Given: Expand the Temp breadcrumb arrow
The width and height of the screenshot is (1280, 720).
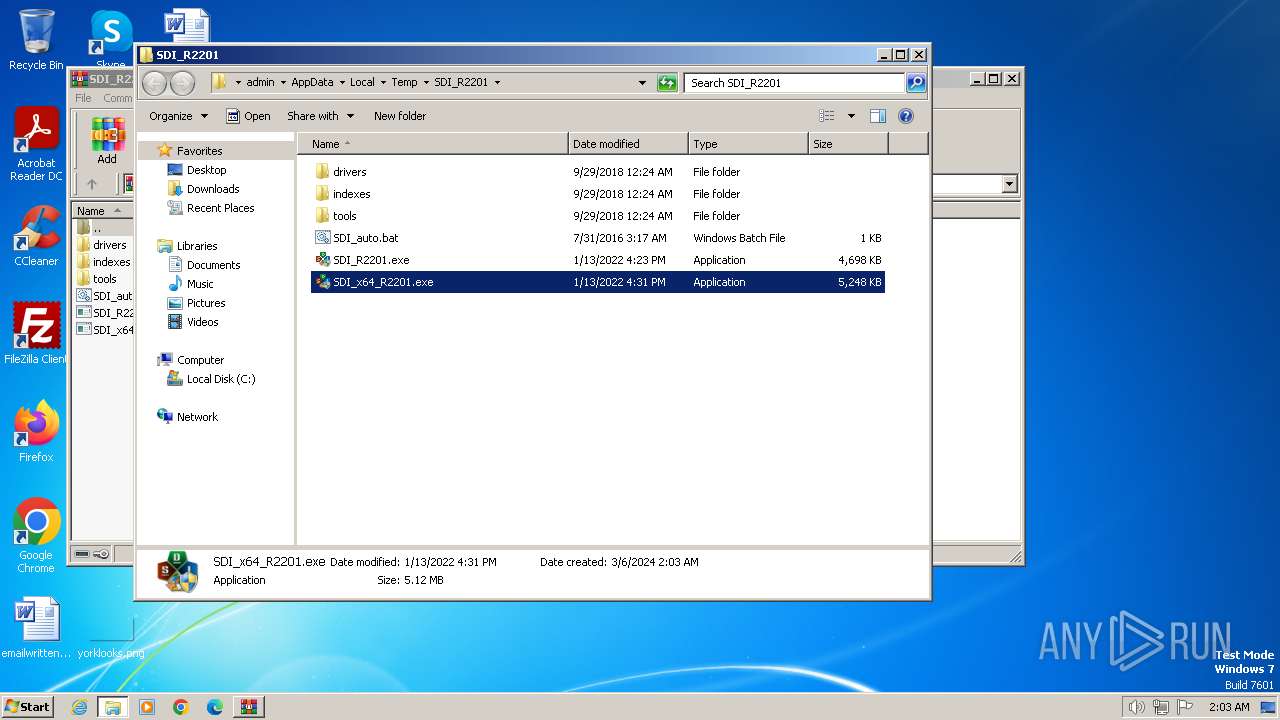Looking at the screenshot, I should [x=426, y=83].
